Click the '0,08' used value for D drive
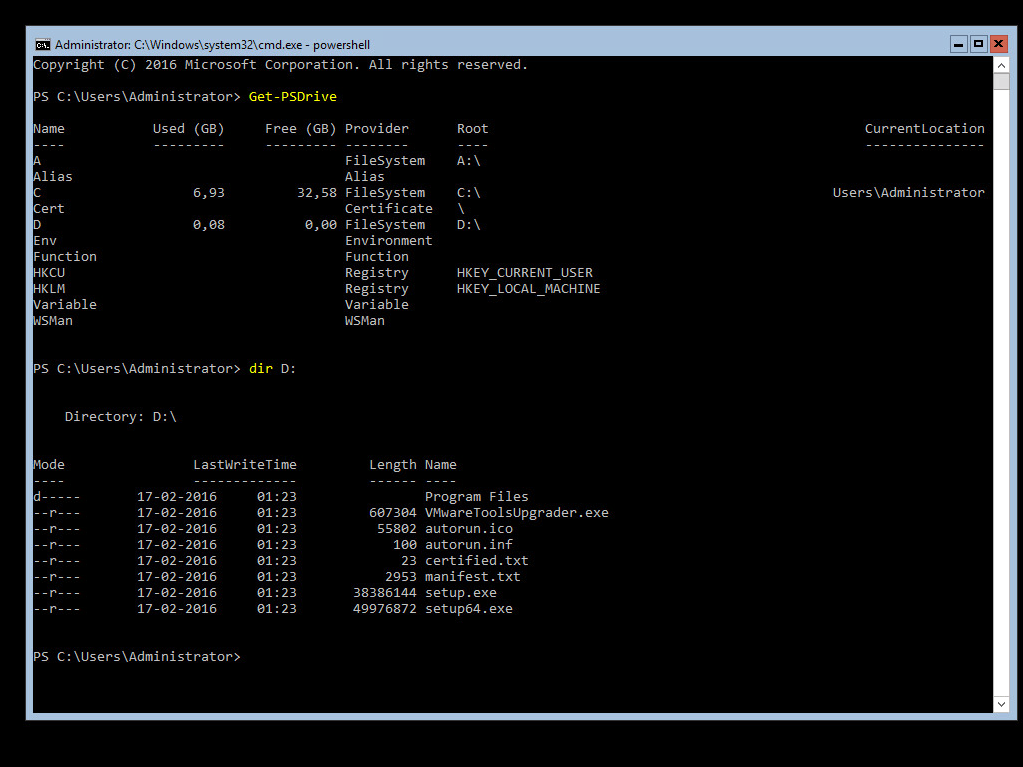The height and width of the screenshot is (767, 1023). click(209, 224)
